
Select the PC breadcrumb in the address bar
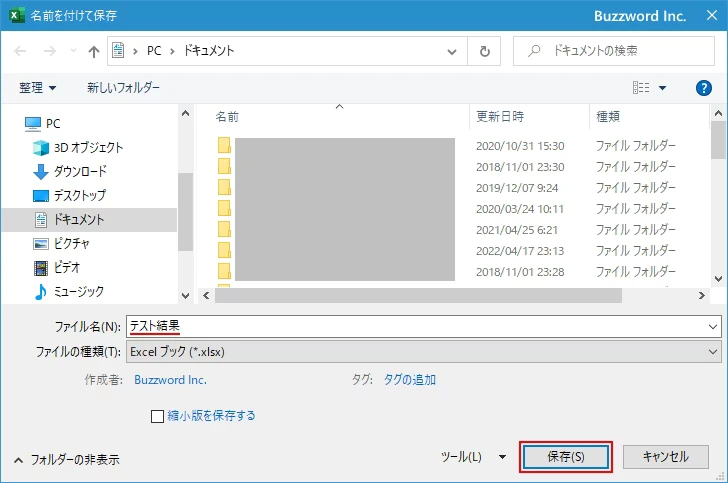[x=154, y=51]
